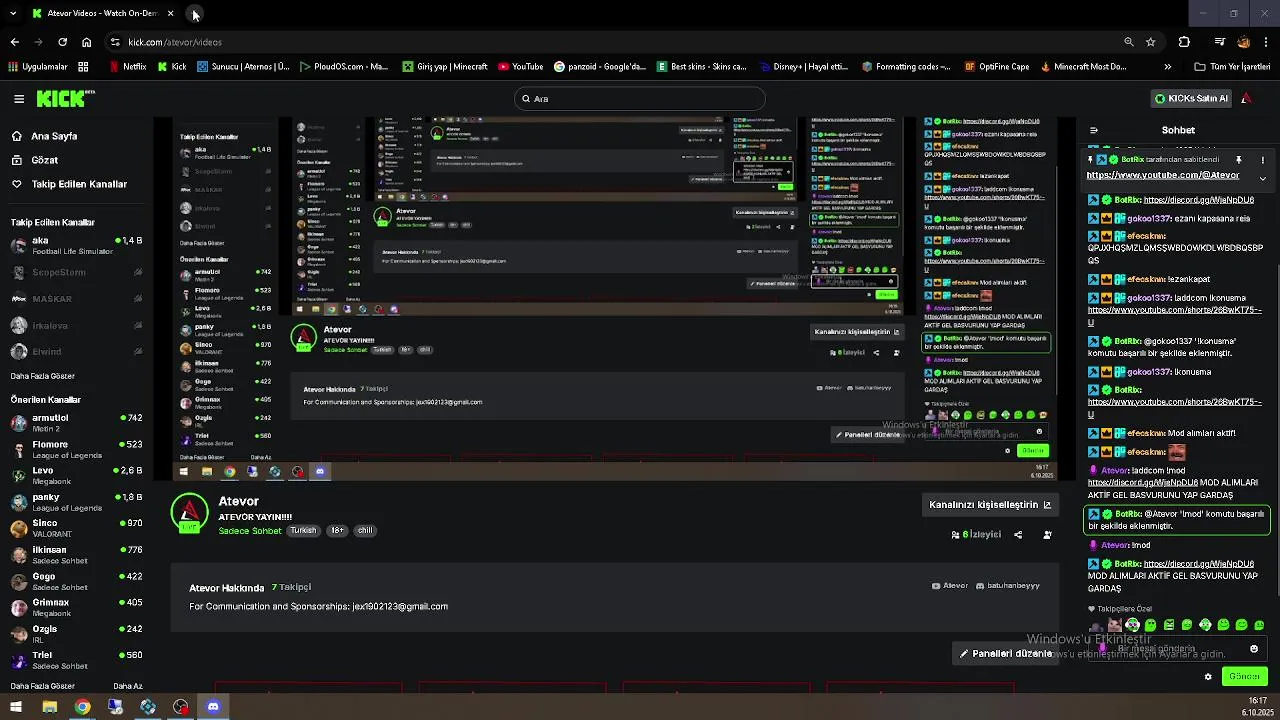Collapse the chat panel with arrow icon

1094,130
